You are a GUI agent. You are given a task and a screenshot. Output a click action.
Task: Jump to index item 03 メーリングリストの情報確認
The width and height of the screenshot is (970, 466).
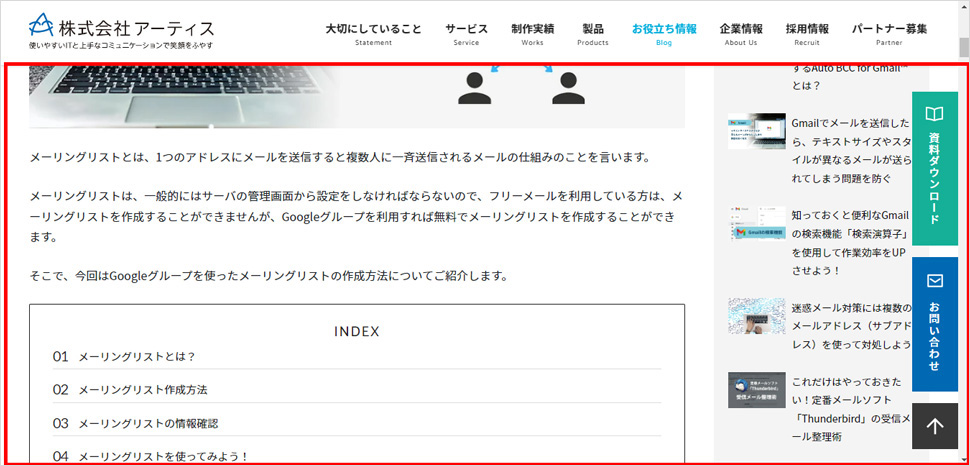point(357,423)
